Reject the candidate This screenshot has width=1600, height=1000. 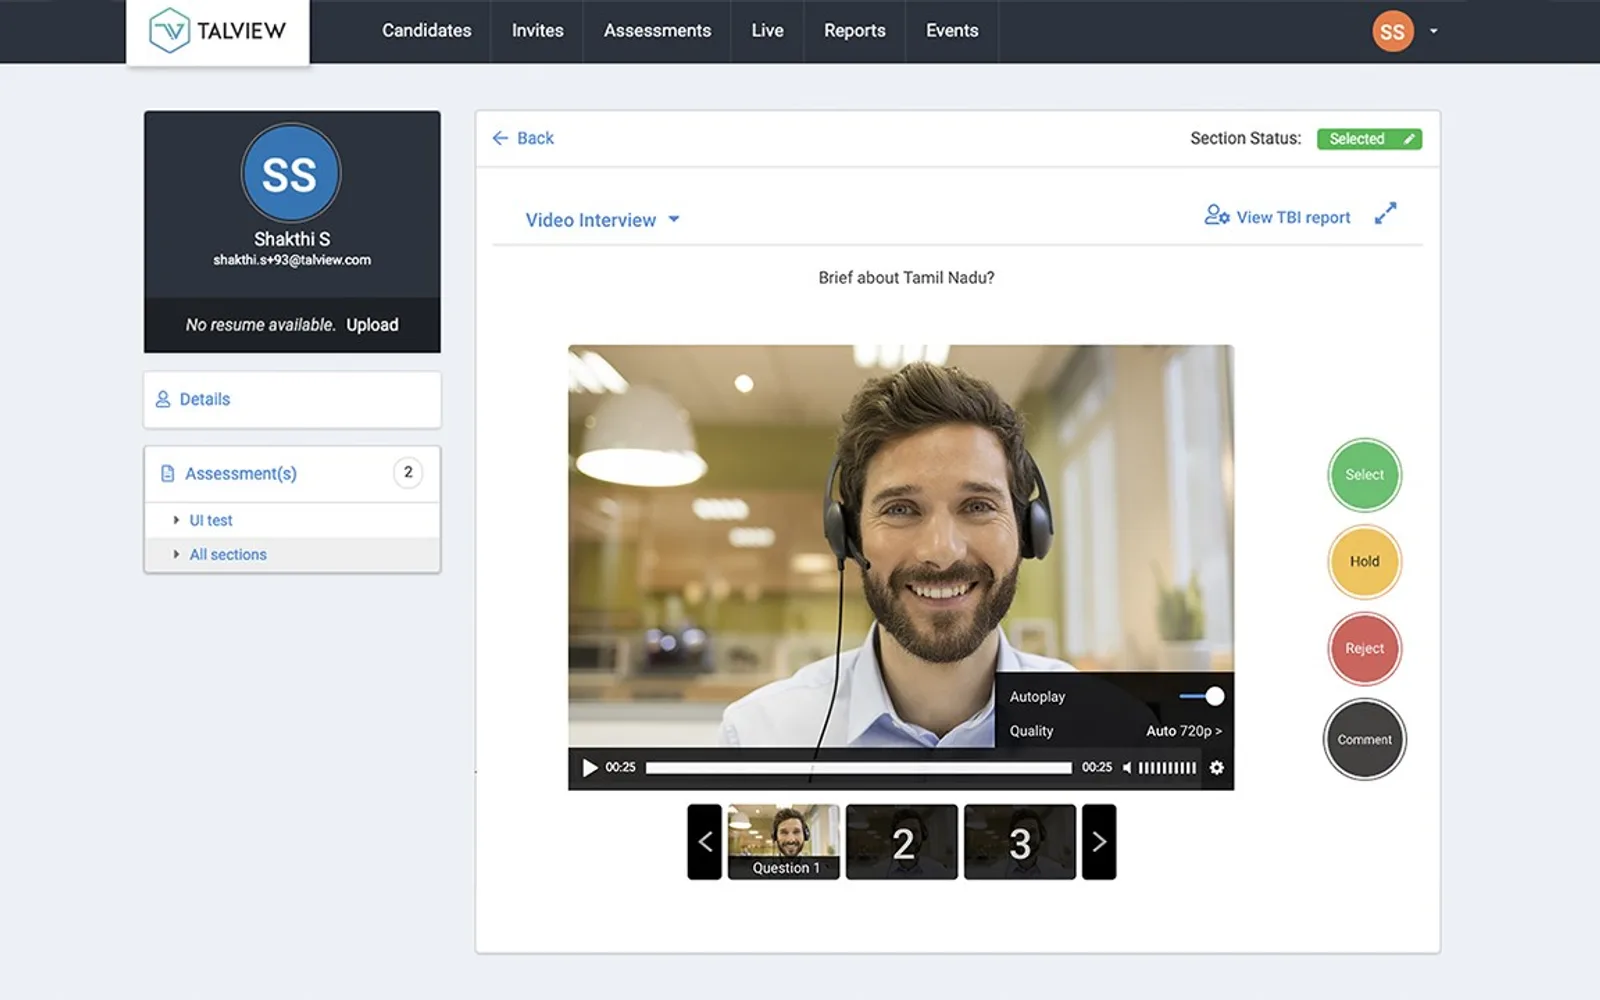[x=1364, y=649]
